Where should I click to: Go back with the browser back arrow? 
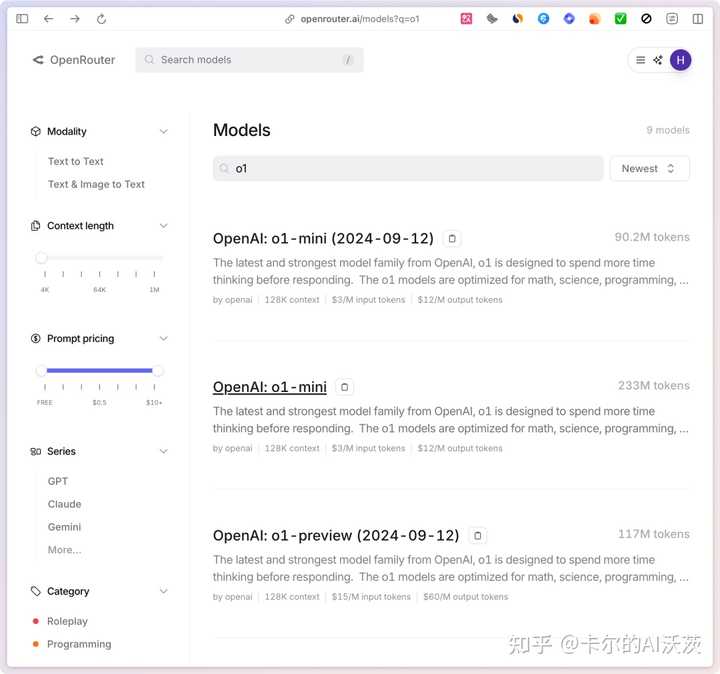(x=48, y=19)
